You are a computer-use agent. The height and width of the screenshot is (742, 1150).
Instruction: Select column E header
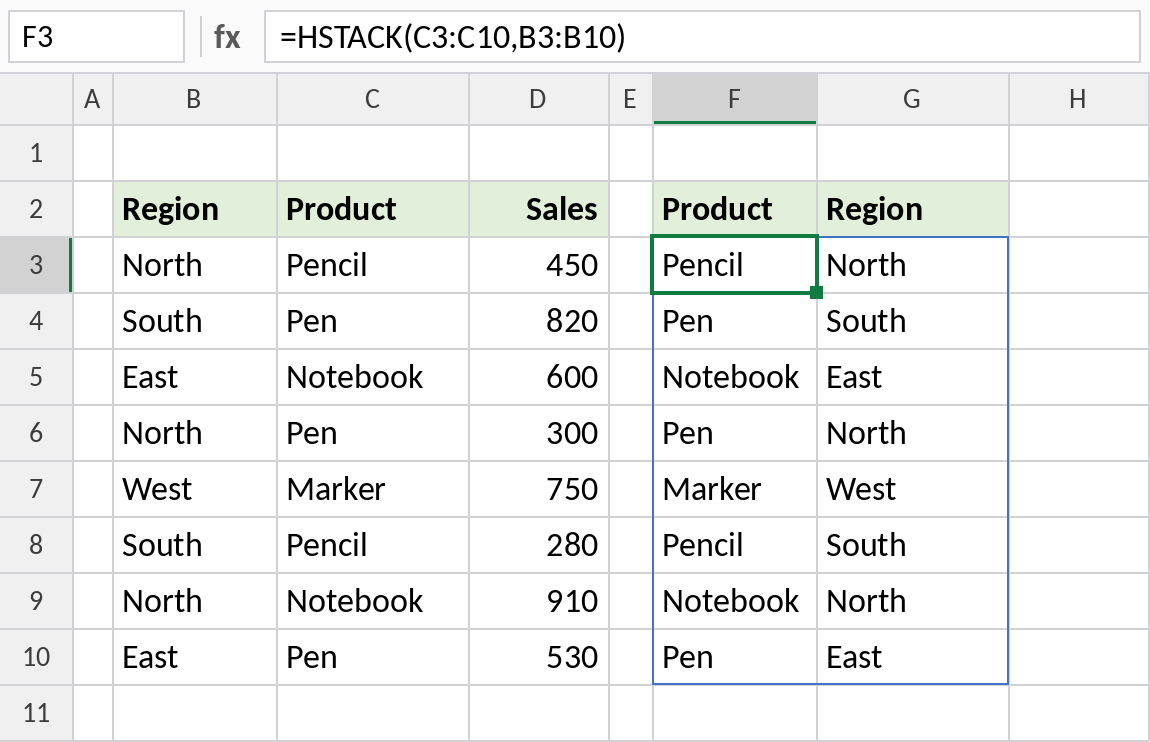coord(630,99)
